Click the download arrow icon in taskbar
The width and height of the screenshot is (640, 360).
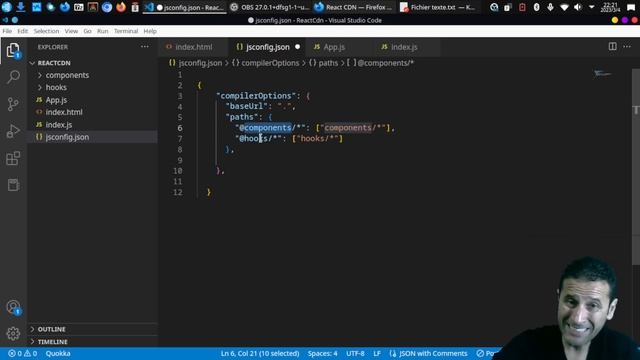pyautogui.click(x=20, y=7)
